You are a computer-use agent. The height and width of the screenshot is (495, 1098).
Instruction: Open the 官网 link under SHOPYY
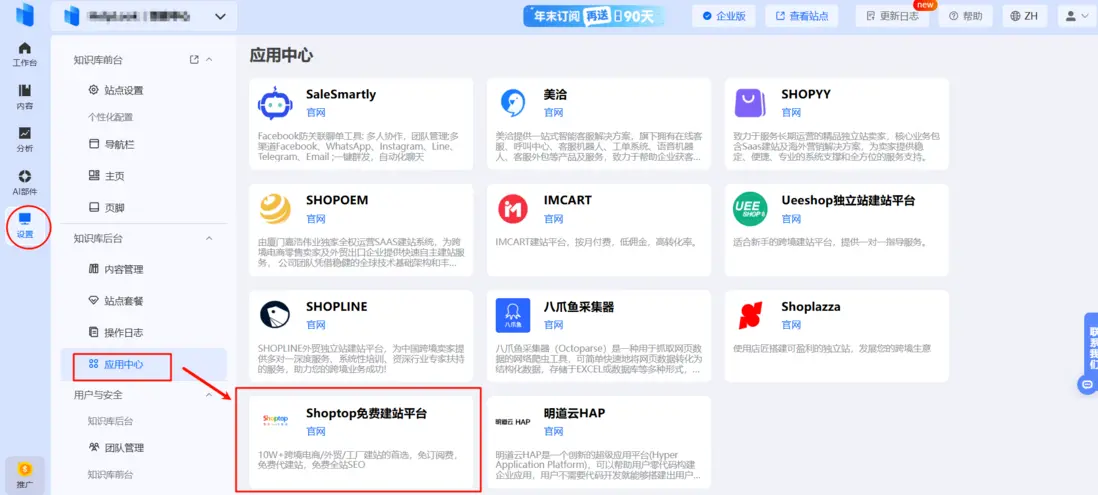pyautogui.click(x=791, y=112)
